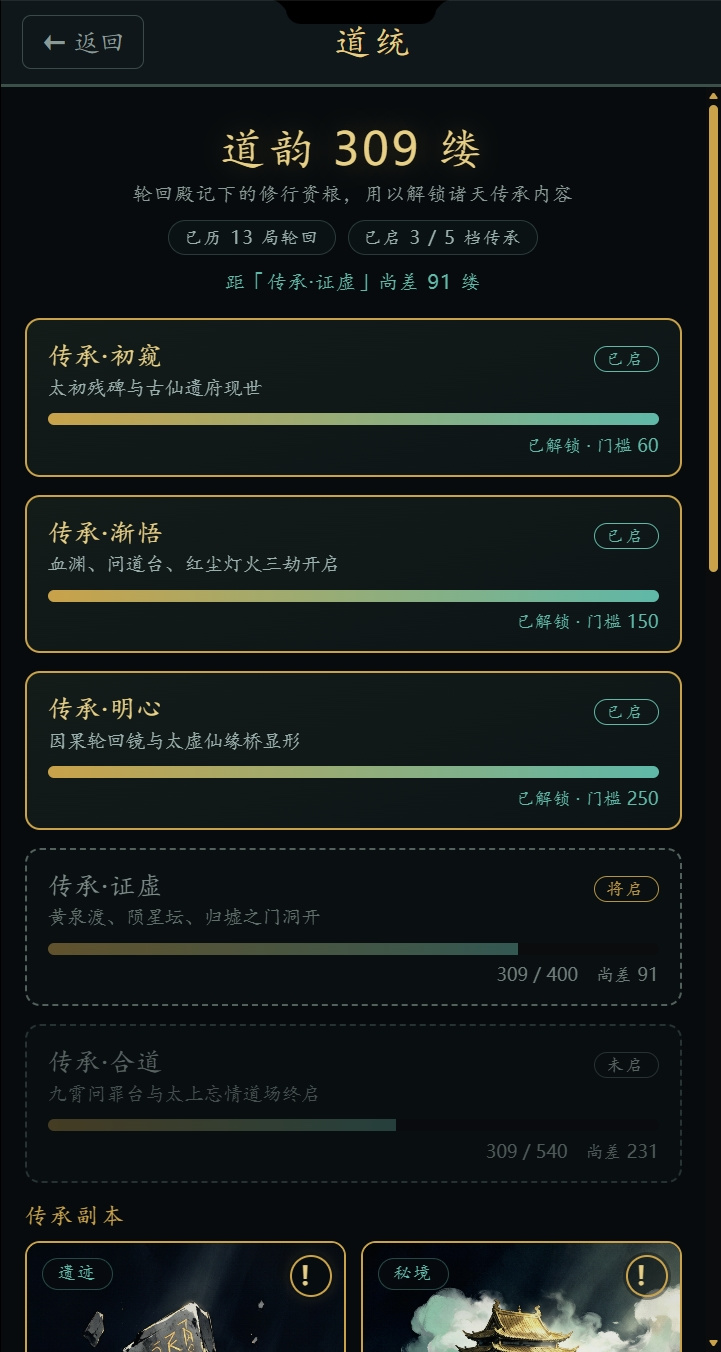The height and width of the screenshot is (1352, 721).
Task: Click the 未启 badge on 传承·合道
Action: (x=626, y=1065)
